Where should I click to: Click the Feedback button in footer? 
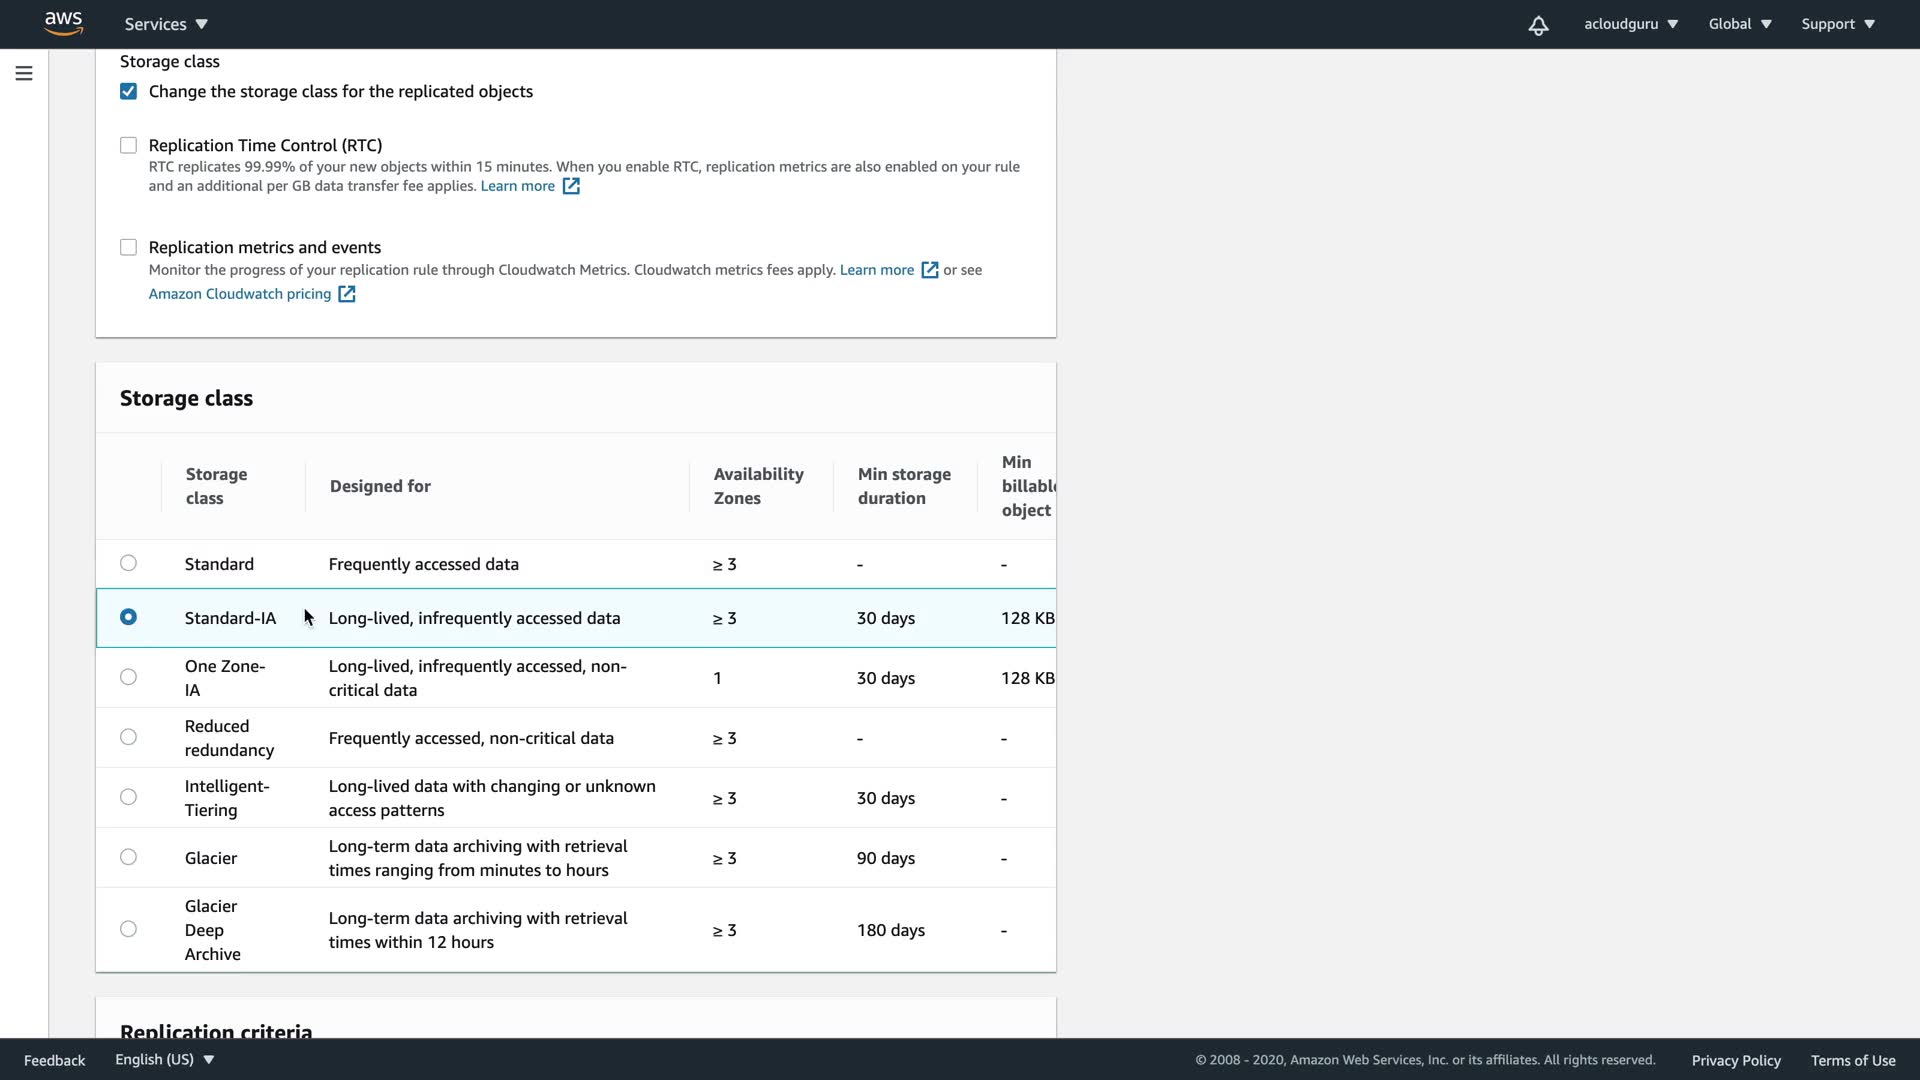(54, 1060)
